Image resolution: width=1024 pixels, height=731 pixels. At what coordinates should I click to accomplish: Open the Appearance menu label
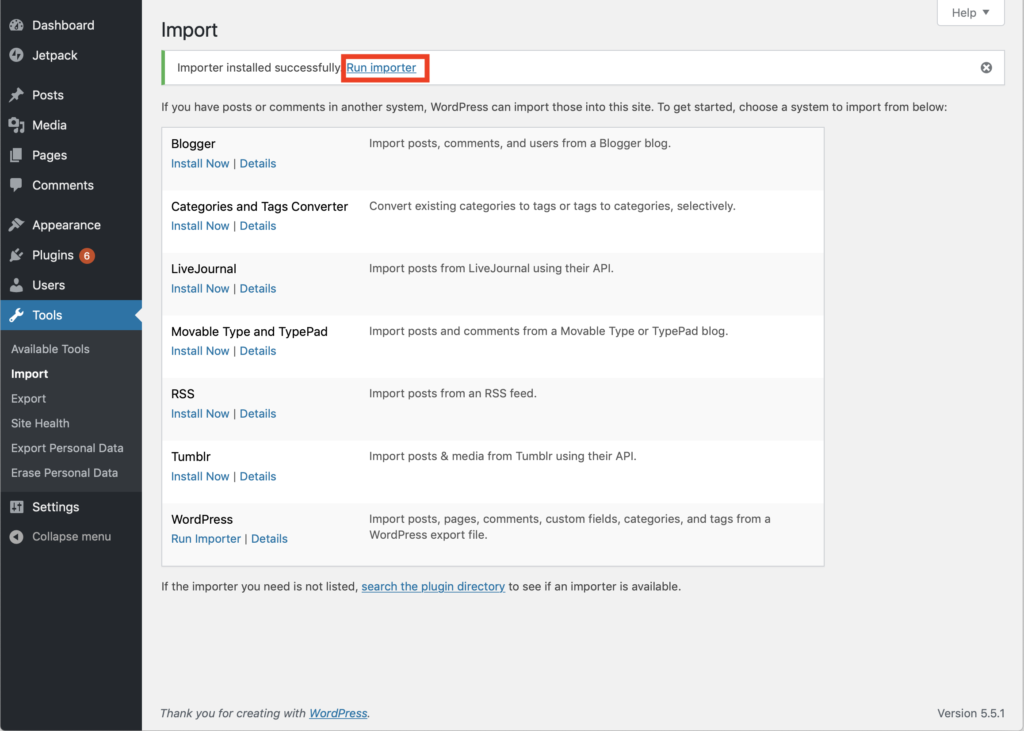(x=67, y=225)
